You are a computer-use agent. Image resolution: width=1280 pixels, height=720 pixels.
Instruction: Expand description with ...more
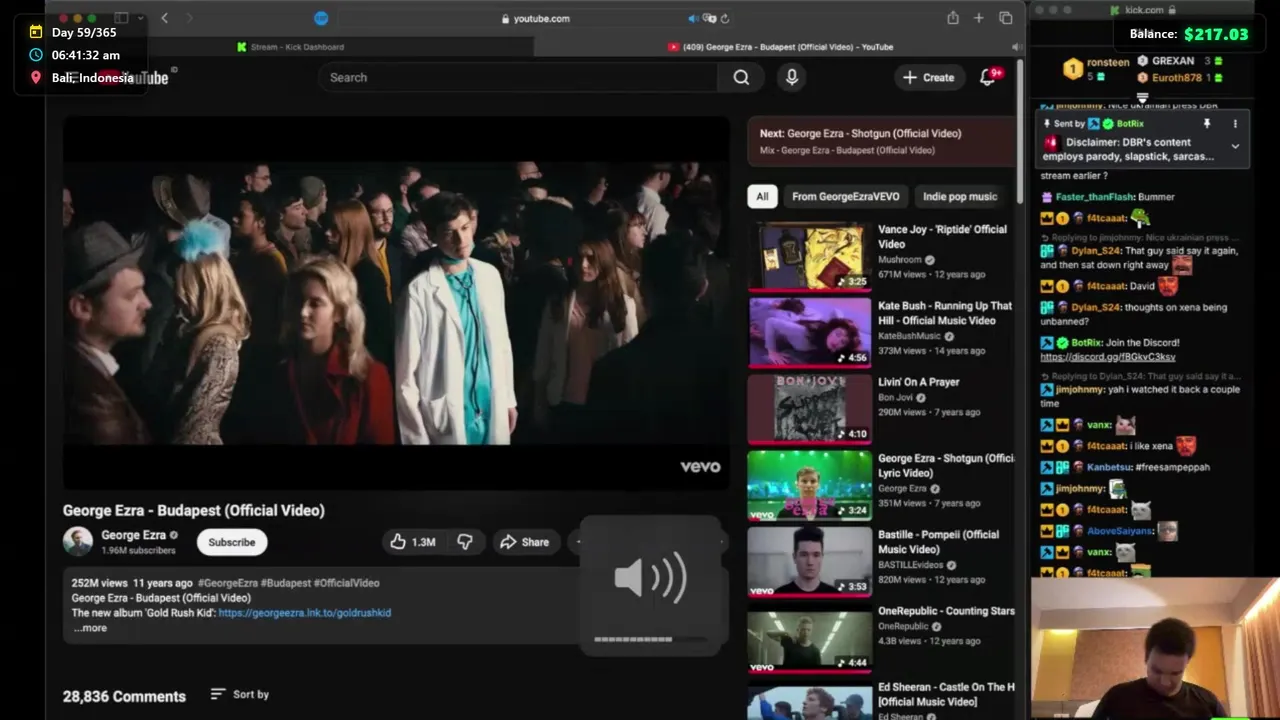tap(90, 628)
